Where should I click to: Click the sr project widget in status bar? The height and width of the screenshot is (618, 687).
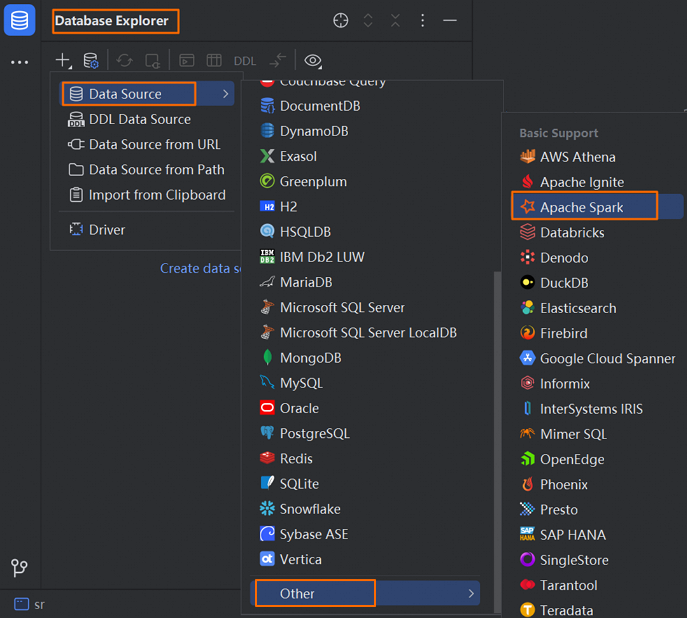29,604
